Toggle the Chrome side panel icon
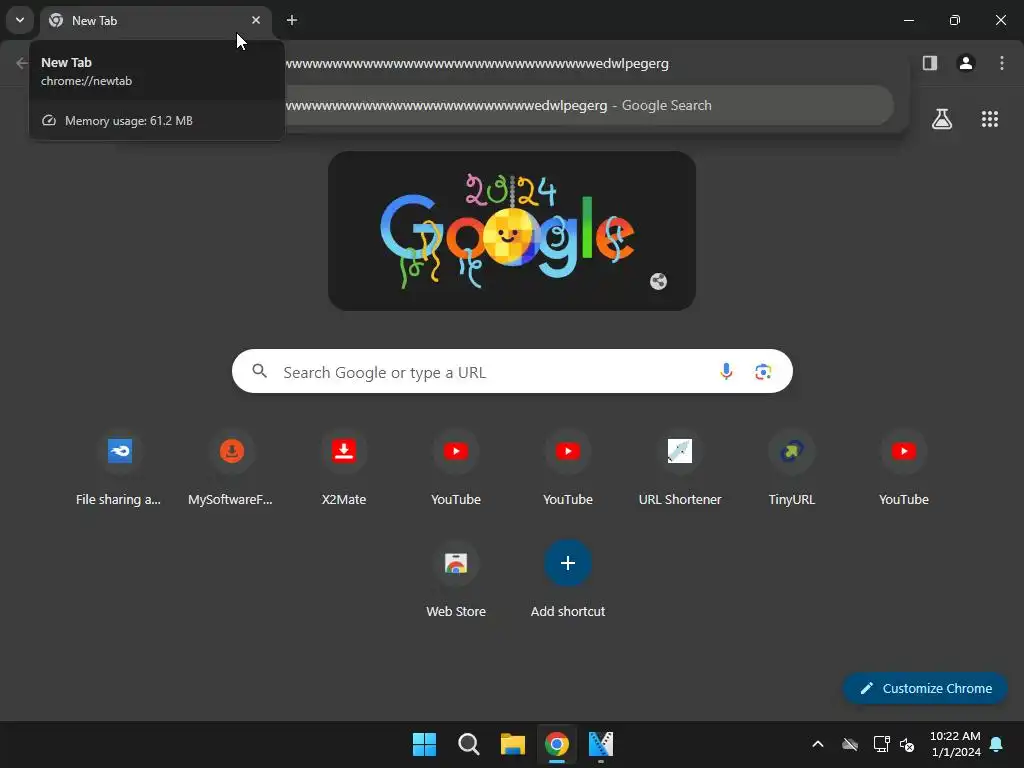The image size is (1024, 768). coord(929,63)
